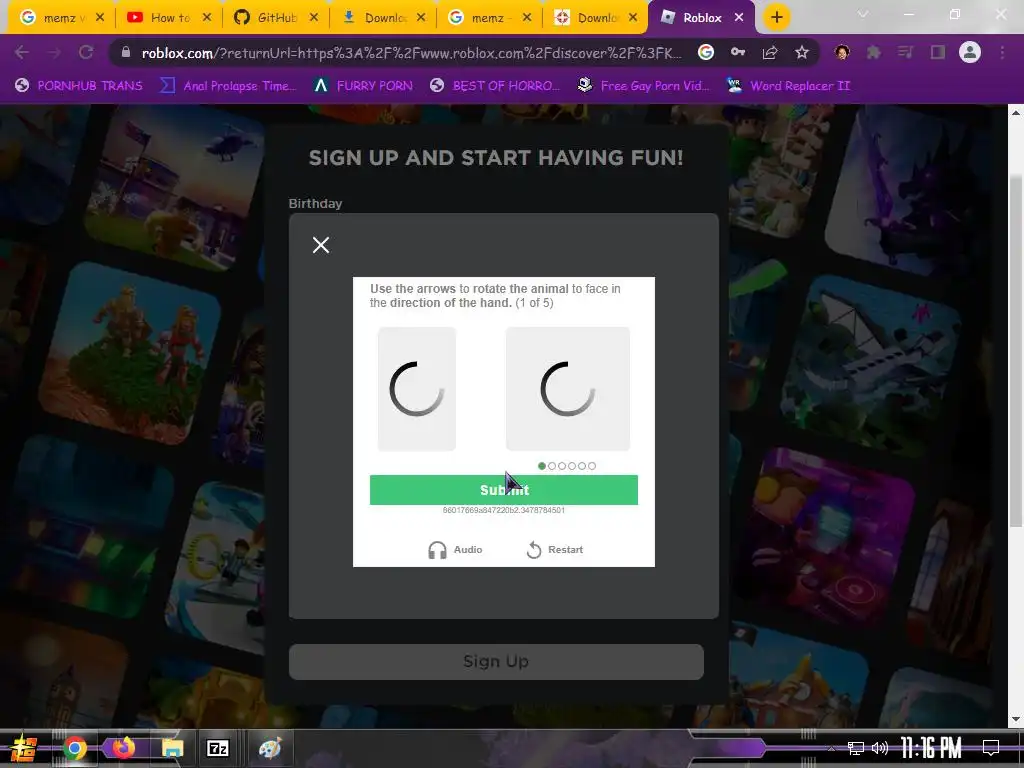Click the page scrollbar
Image resolution: width=1024 pixels, height=768 pixels.
pyautogui.click(x=1016, y=349)
